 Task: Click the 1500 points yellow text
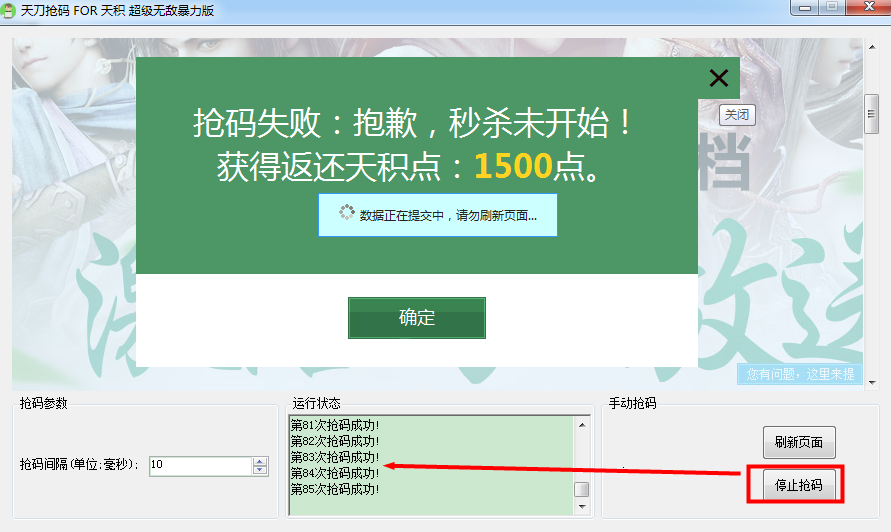(x=513, y=166)
